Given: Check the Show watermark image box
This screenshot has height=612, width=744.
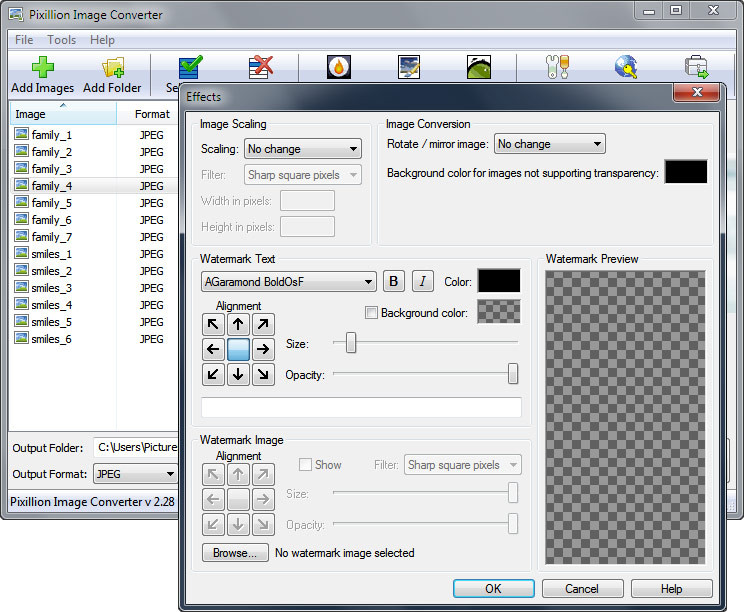Looking at the screenshot, I should 305,464.
